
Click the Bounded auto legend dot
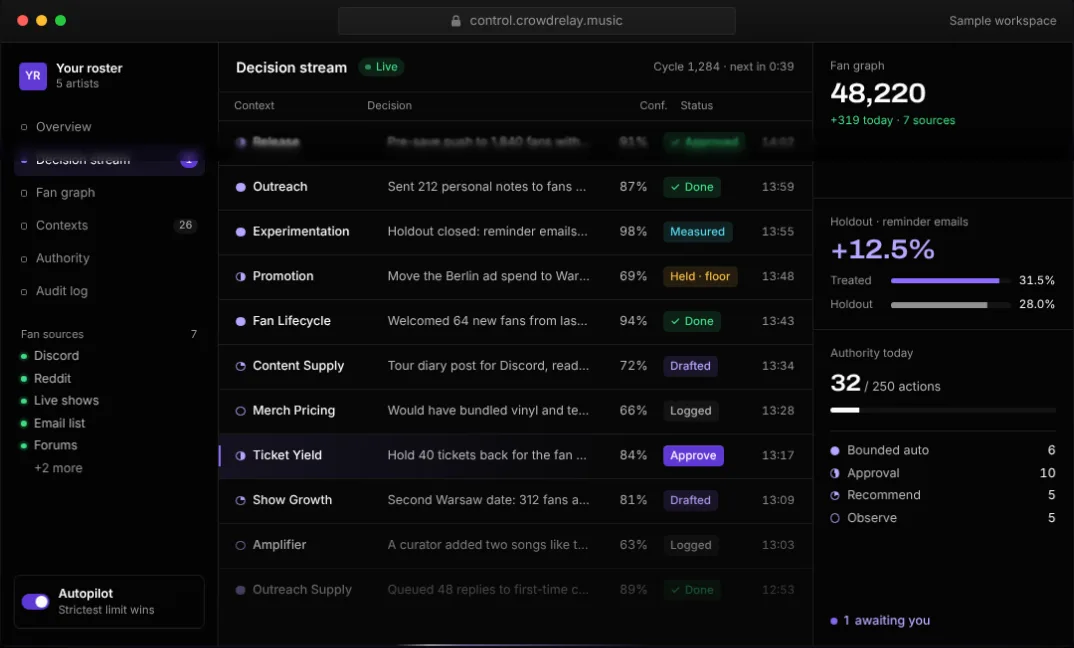click(x=834, y=451)
